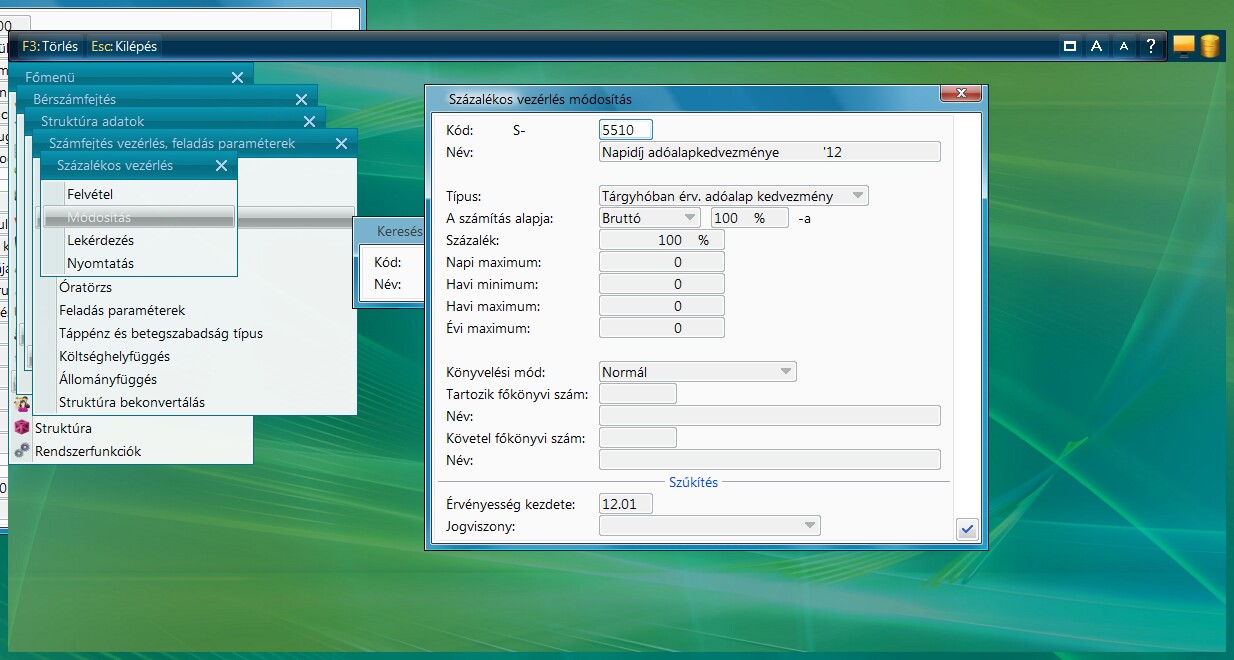Click the smaller font size A icon
The height and width of the screenshot is (660, 1234).
point(1124,46)
